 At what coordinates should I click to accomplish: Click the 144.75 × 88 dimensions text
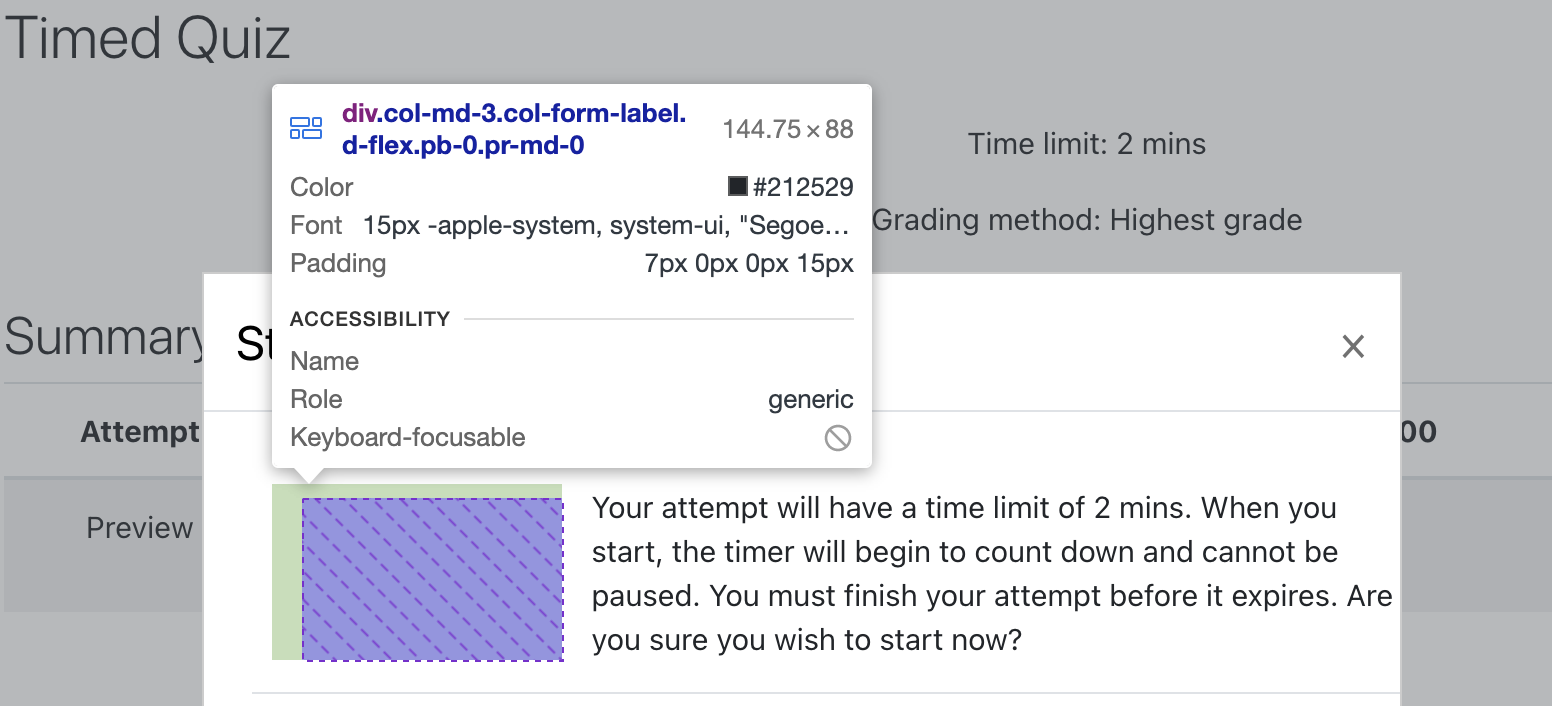click(788, 129)
